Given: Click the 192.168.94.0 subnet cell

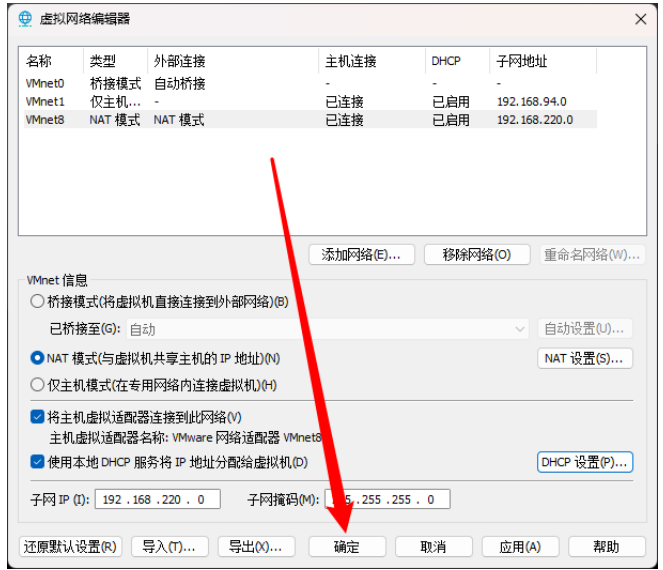Looking at the screenshot, I should coord(531,101).
